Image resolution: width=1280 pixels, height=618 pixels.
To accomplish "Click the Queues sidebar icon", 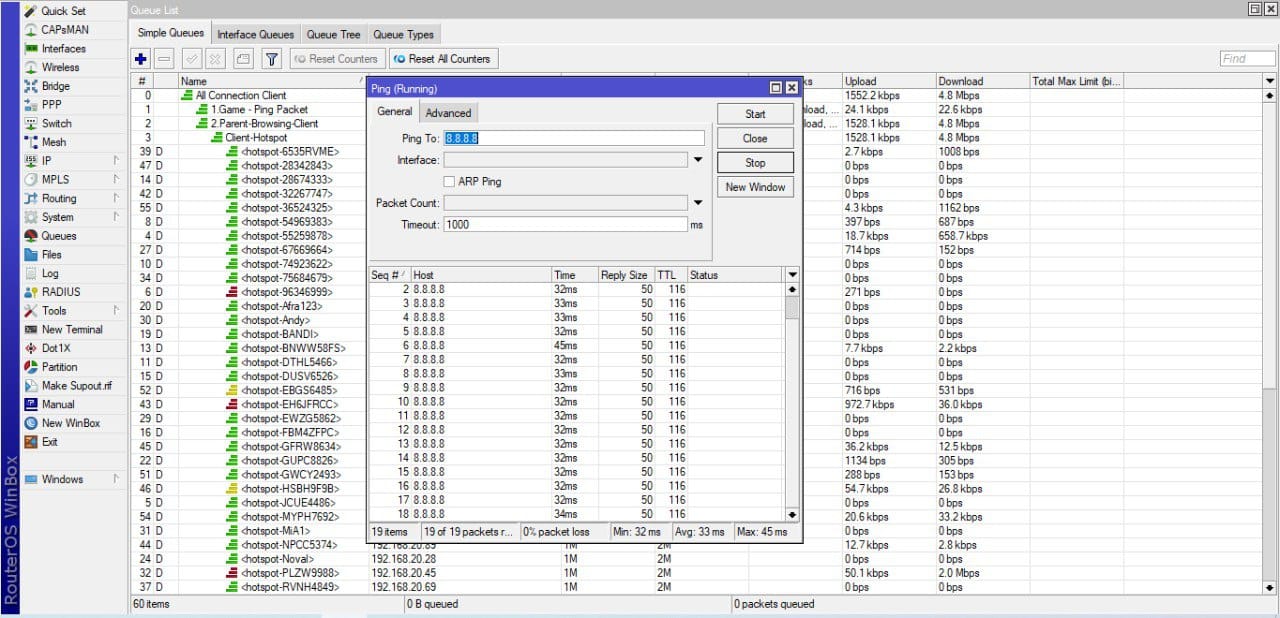I will pyautogui.click(x=31, y=236).
